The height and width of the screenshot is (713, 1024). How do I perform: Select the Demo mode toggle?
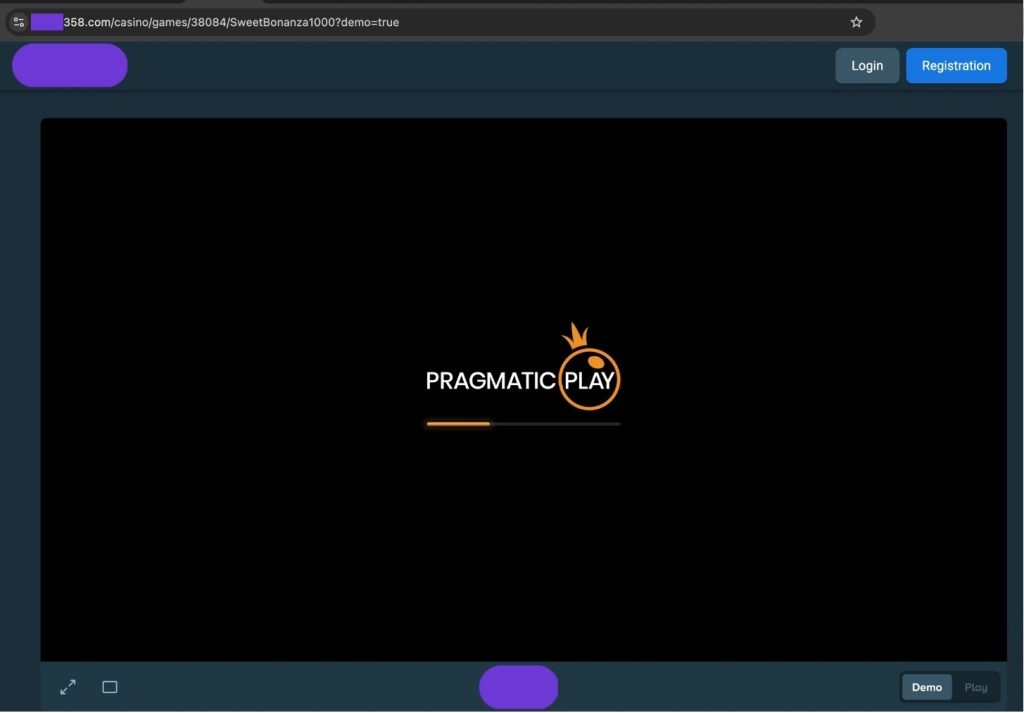tap(926, 687)
